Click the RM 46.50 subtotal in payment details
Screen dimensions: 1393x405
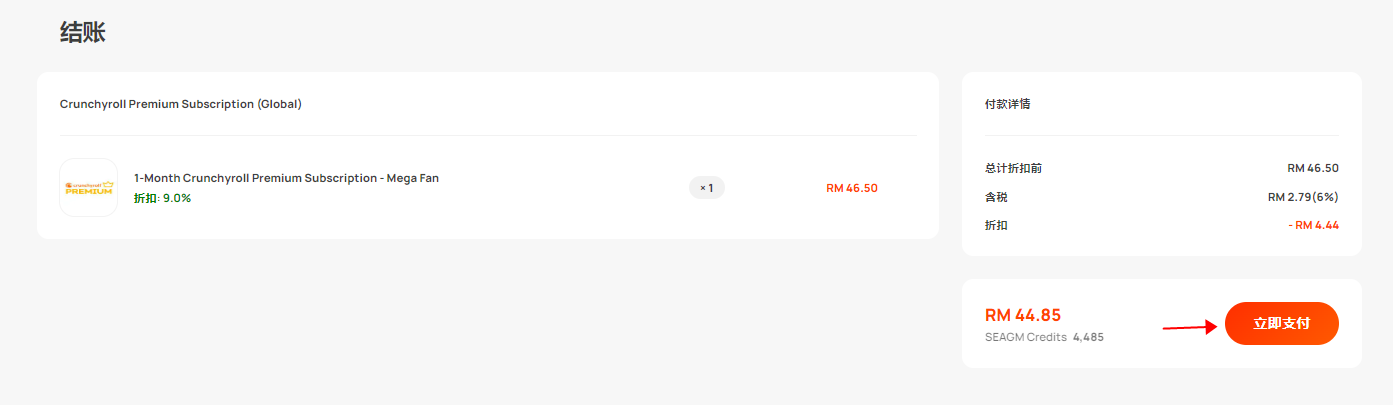[x=1313, y=168]
